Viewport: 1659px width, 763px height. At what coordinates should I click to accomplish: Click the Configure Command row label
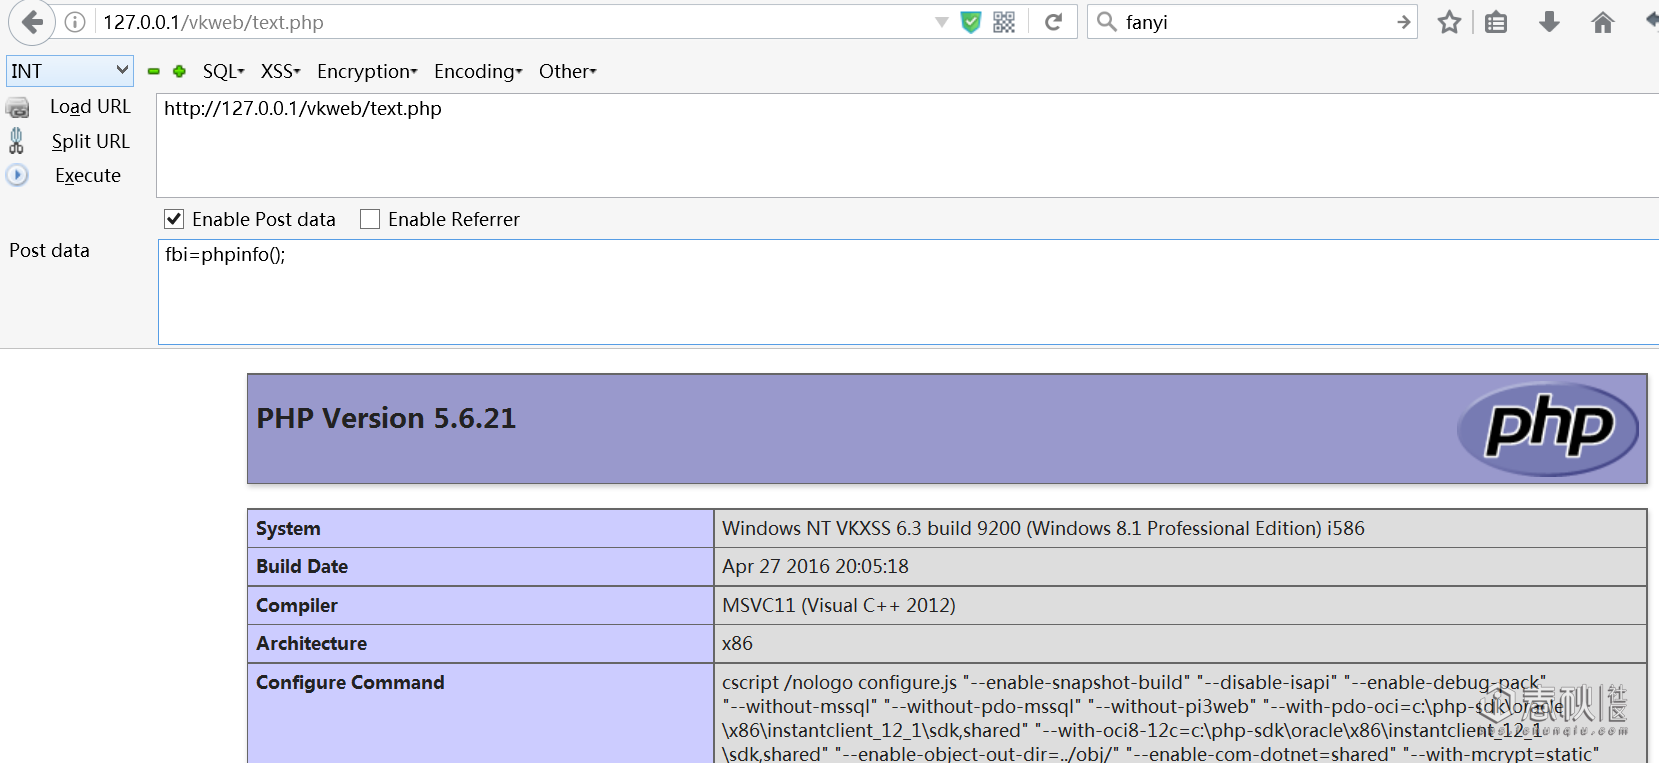pyautogui.click(x=350, y=682)
